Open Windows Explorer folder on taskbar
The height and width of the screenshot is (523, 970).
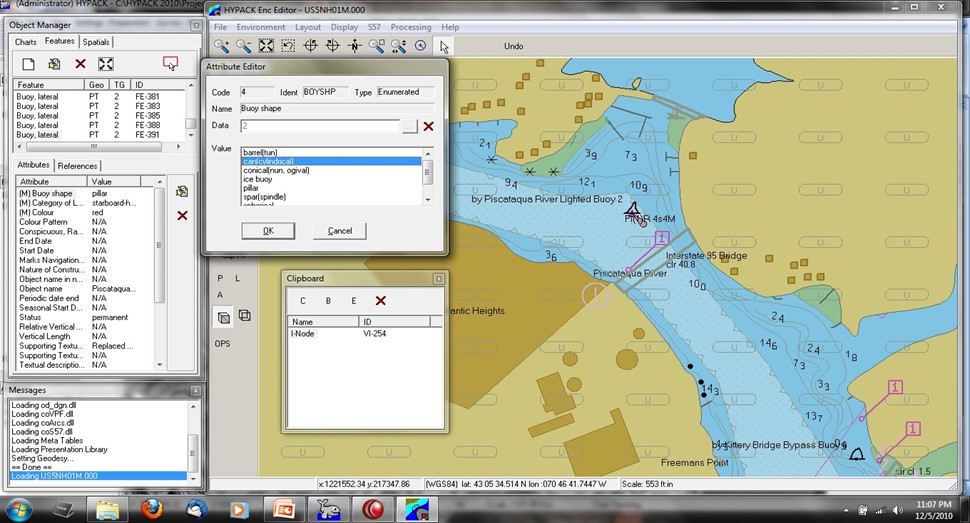(x=108, y=509)
